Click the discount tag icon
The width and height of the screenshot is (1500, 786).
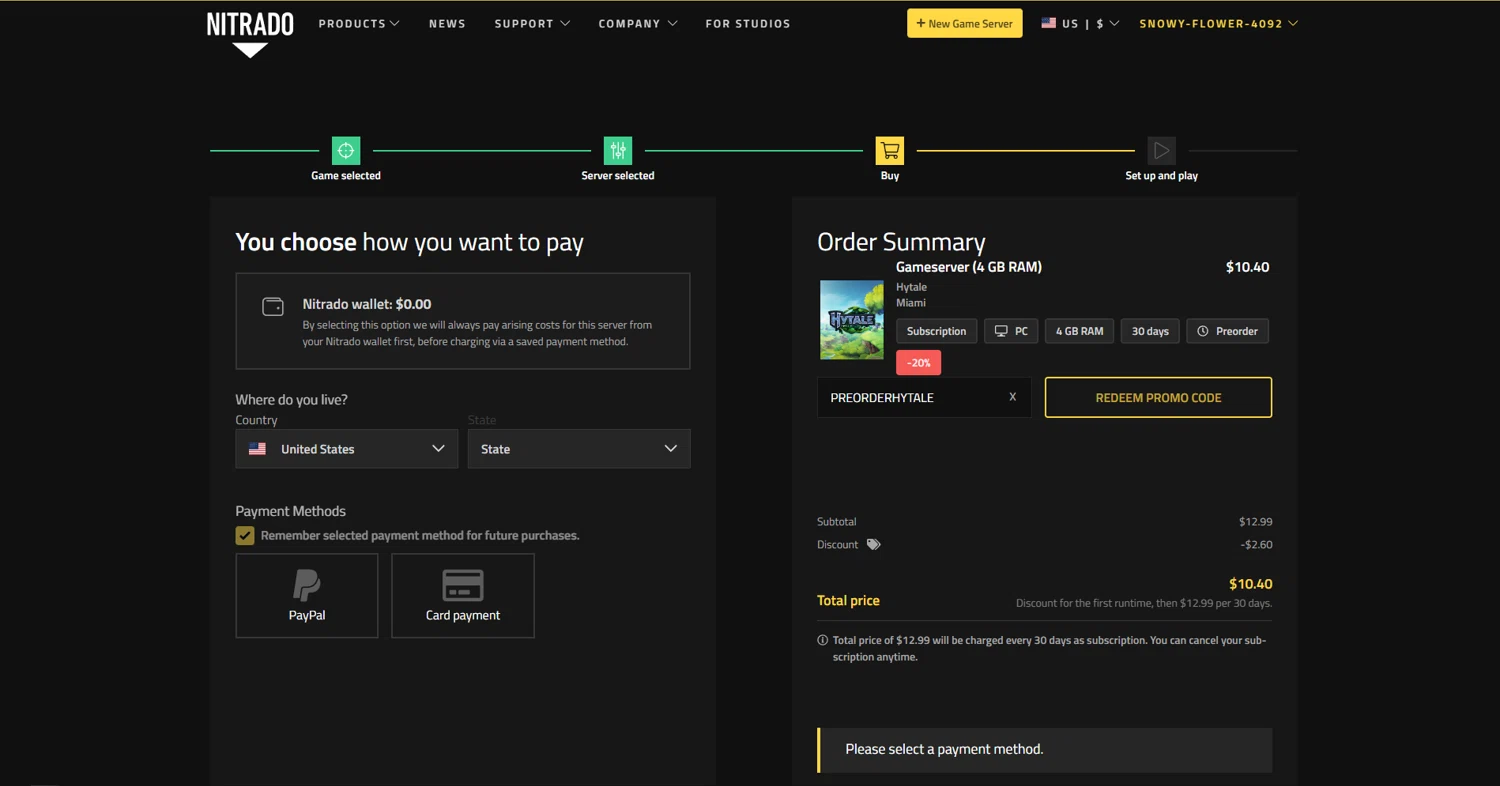click(873, 545)
